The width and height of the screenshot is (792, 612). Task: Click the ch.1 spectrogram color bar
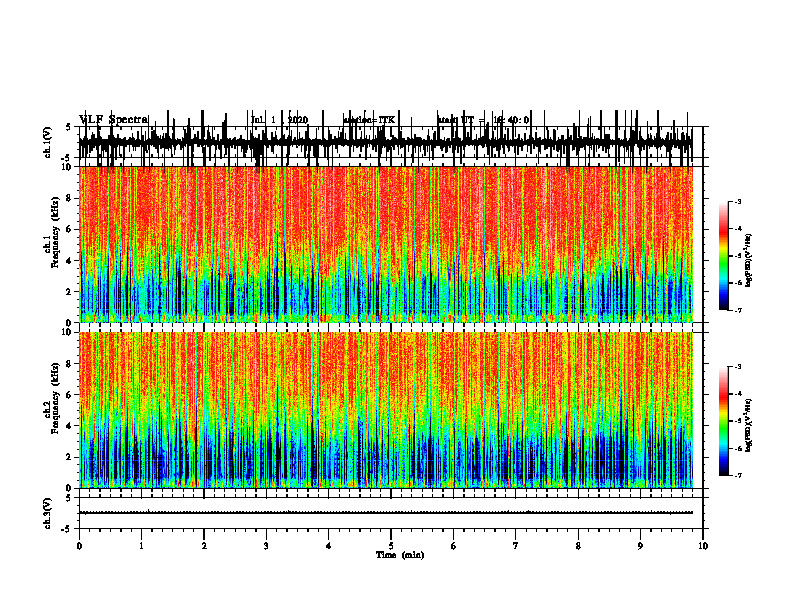(724, 256)
